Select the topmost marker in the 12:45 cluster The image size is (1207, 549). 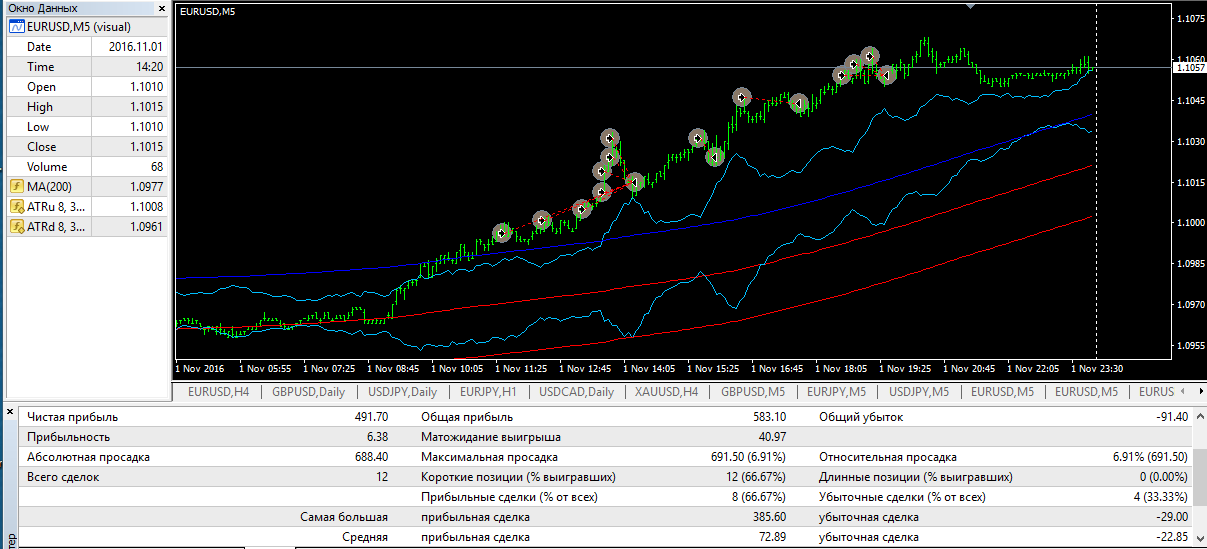(610, 138)
